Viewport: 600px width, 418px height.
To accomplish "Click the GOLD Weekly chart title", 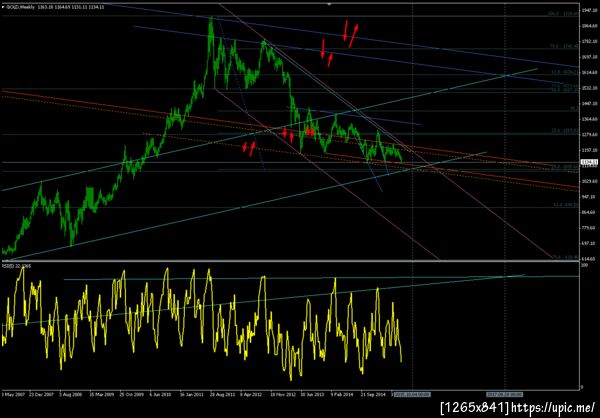I will (18, 7).
